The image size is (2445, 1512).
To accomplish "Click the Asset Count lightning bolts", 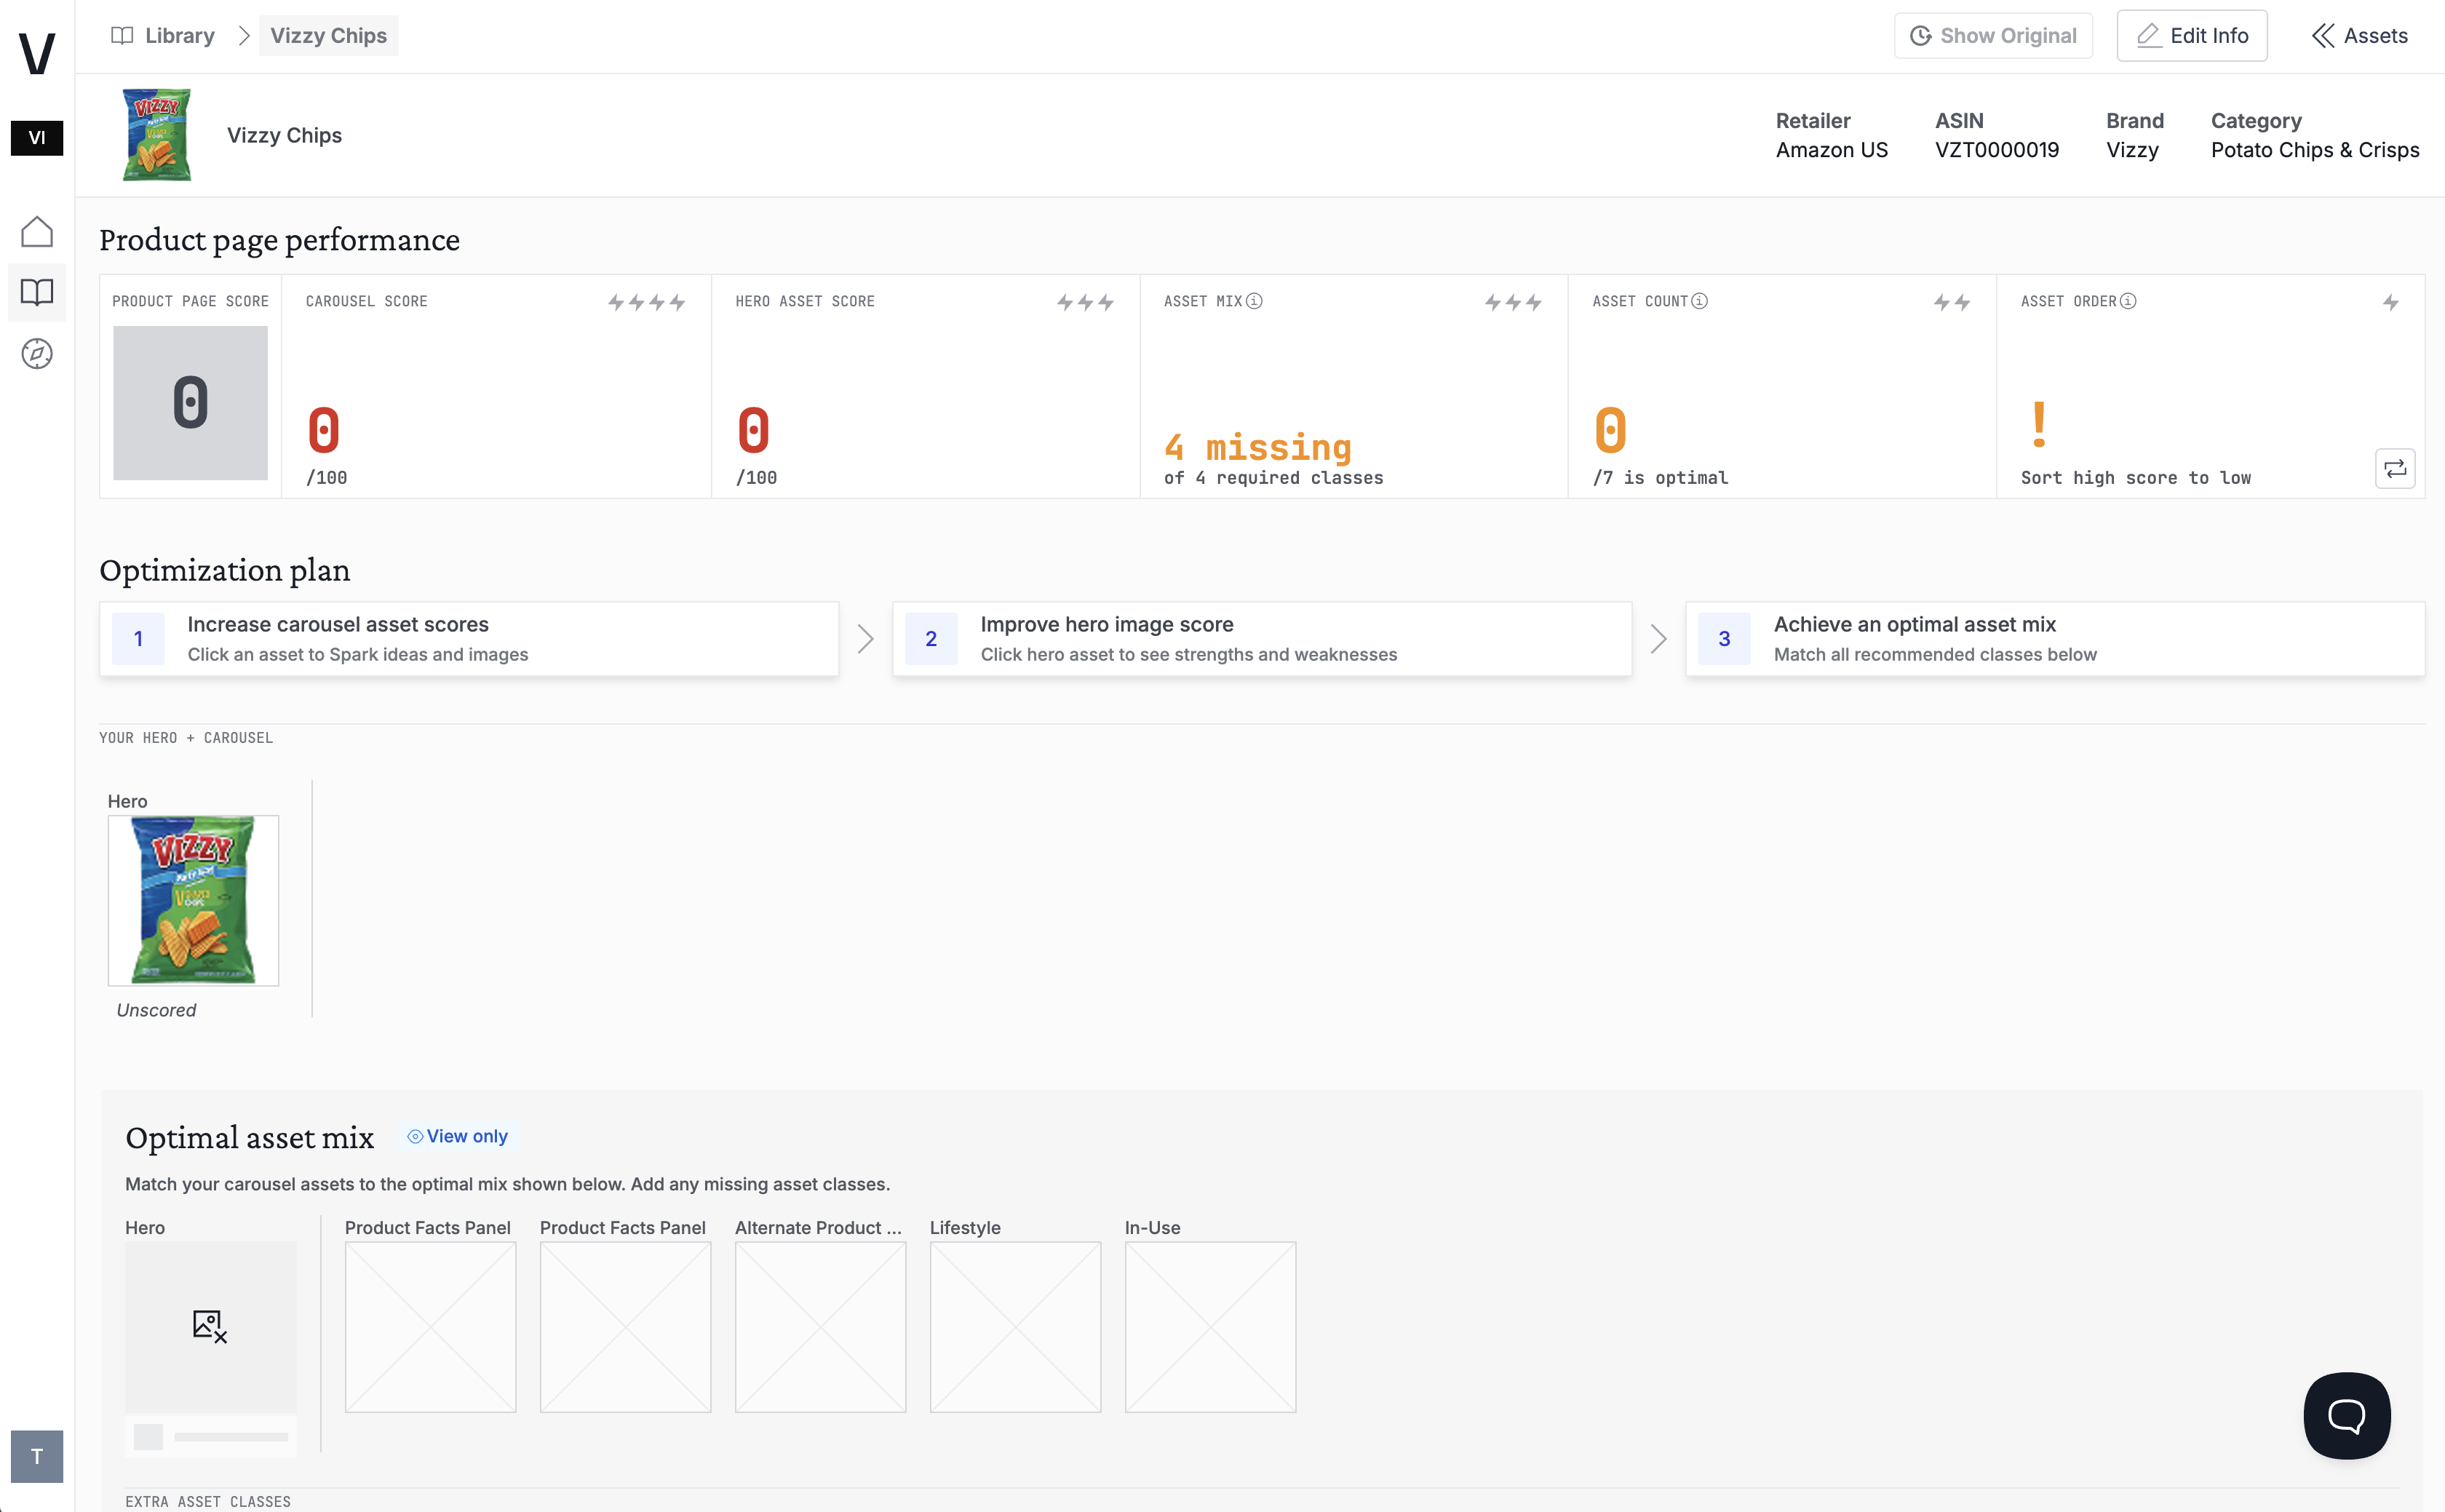I will pos(1952,302).
